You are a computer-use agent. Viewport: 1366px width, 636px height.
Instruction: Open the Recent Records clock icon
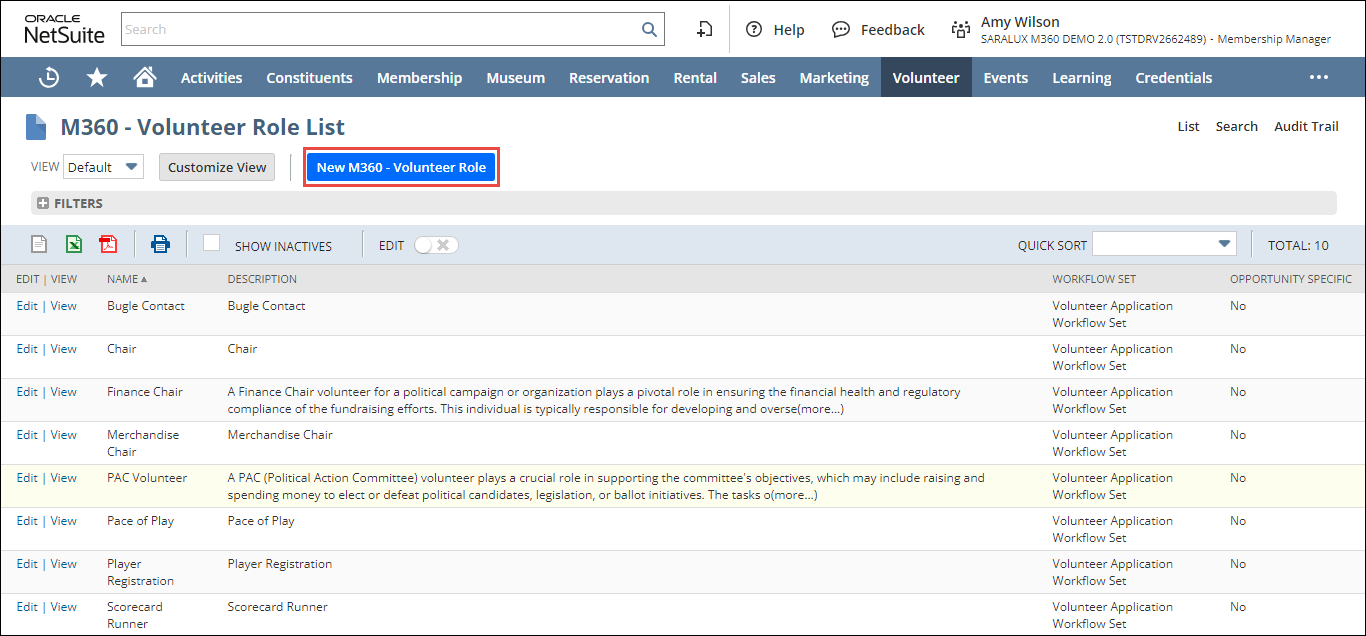(x=49, y=78)
